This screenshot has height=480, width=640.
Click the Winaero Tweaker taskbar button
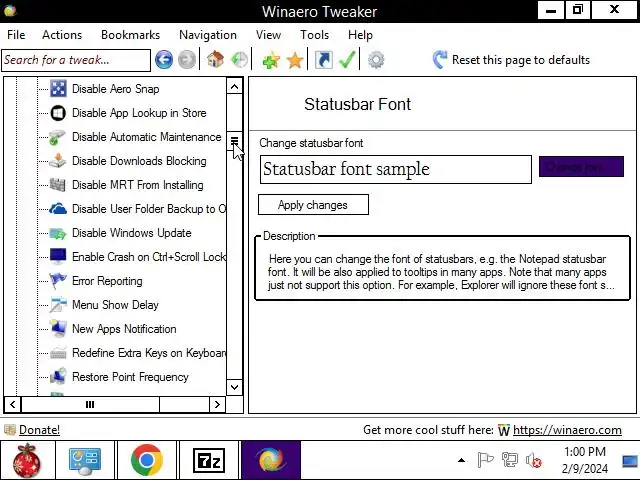271,460
